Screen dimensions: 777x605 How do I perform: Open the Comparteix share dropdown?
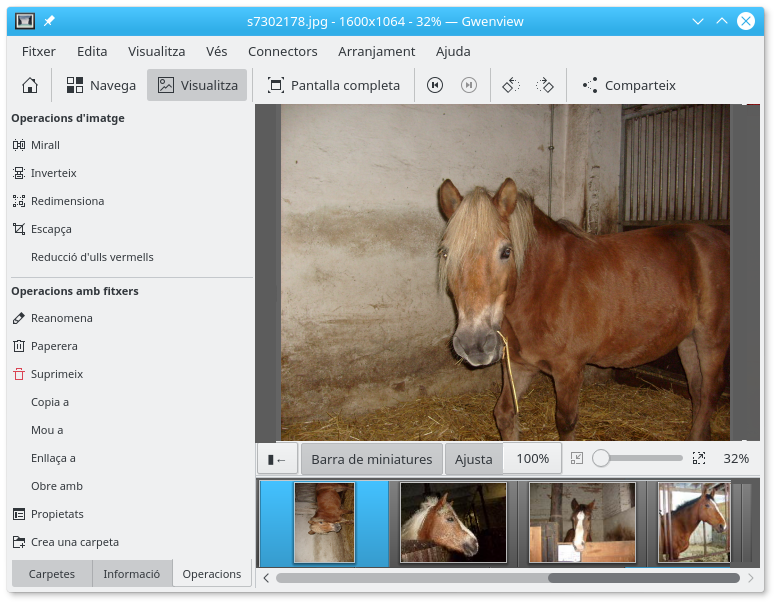click(630, 86)
